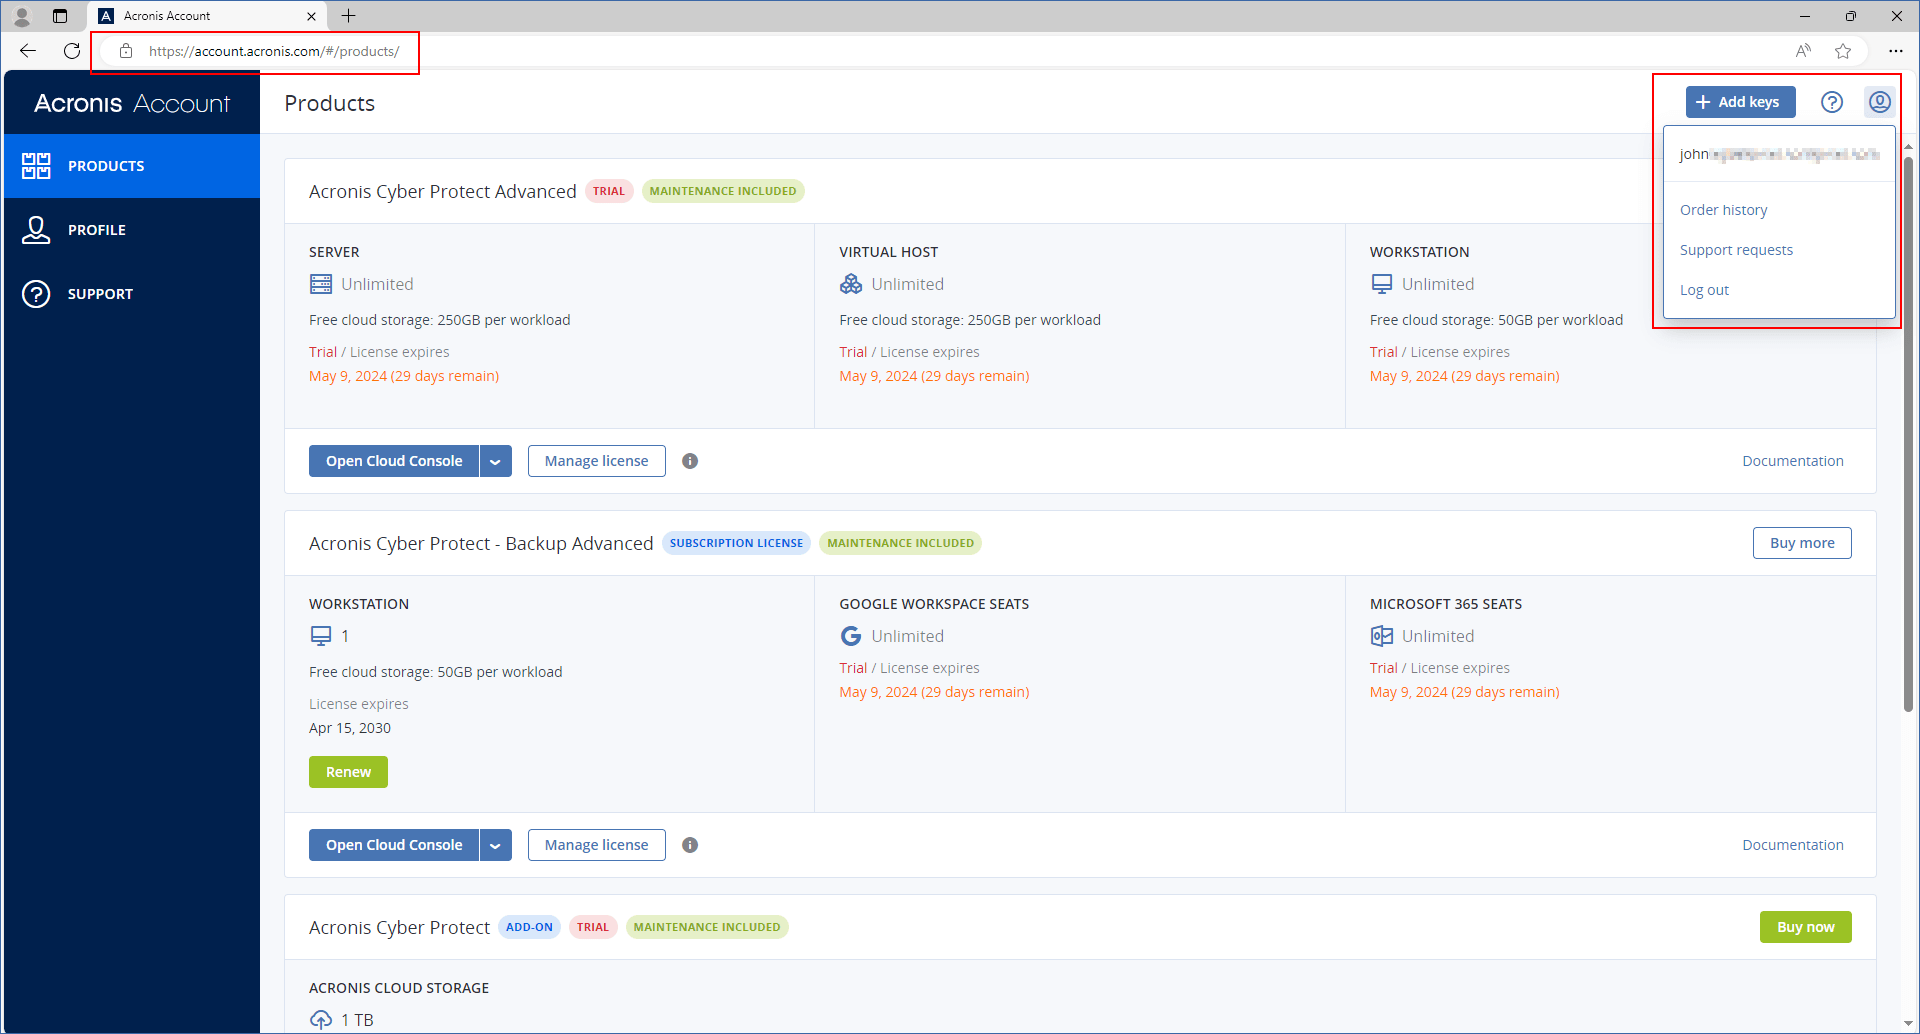Go to Profile in the sidebar

[97, 230]
